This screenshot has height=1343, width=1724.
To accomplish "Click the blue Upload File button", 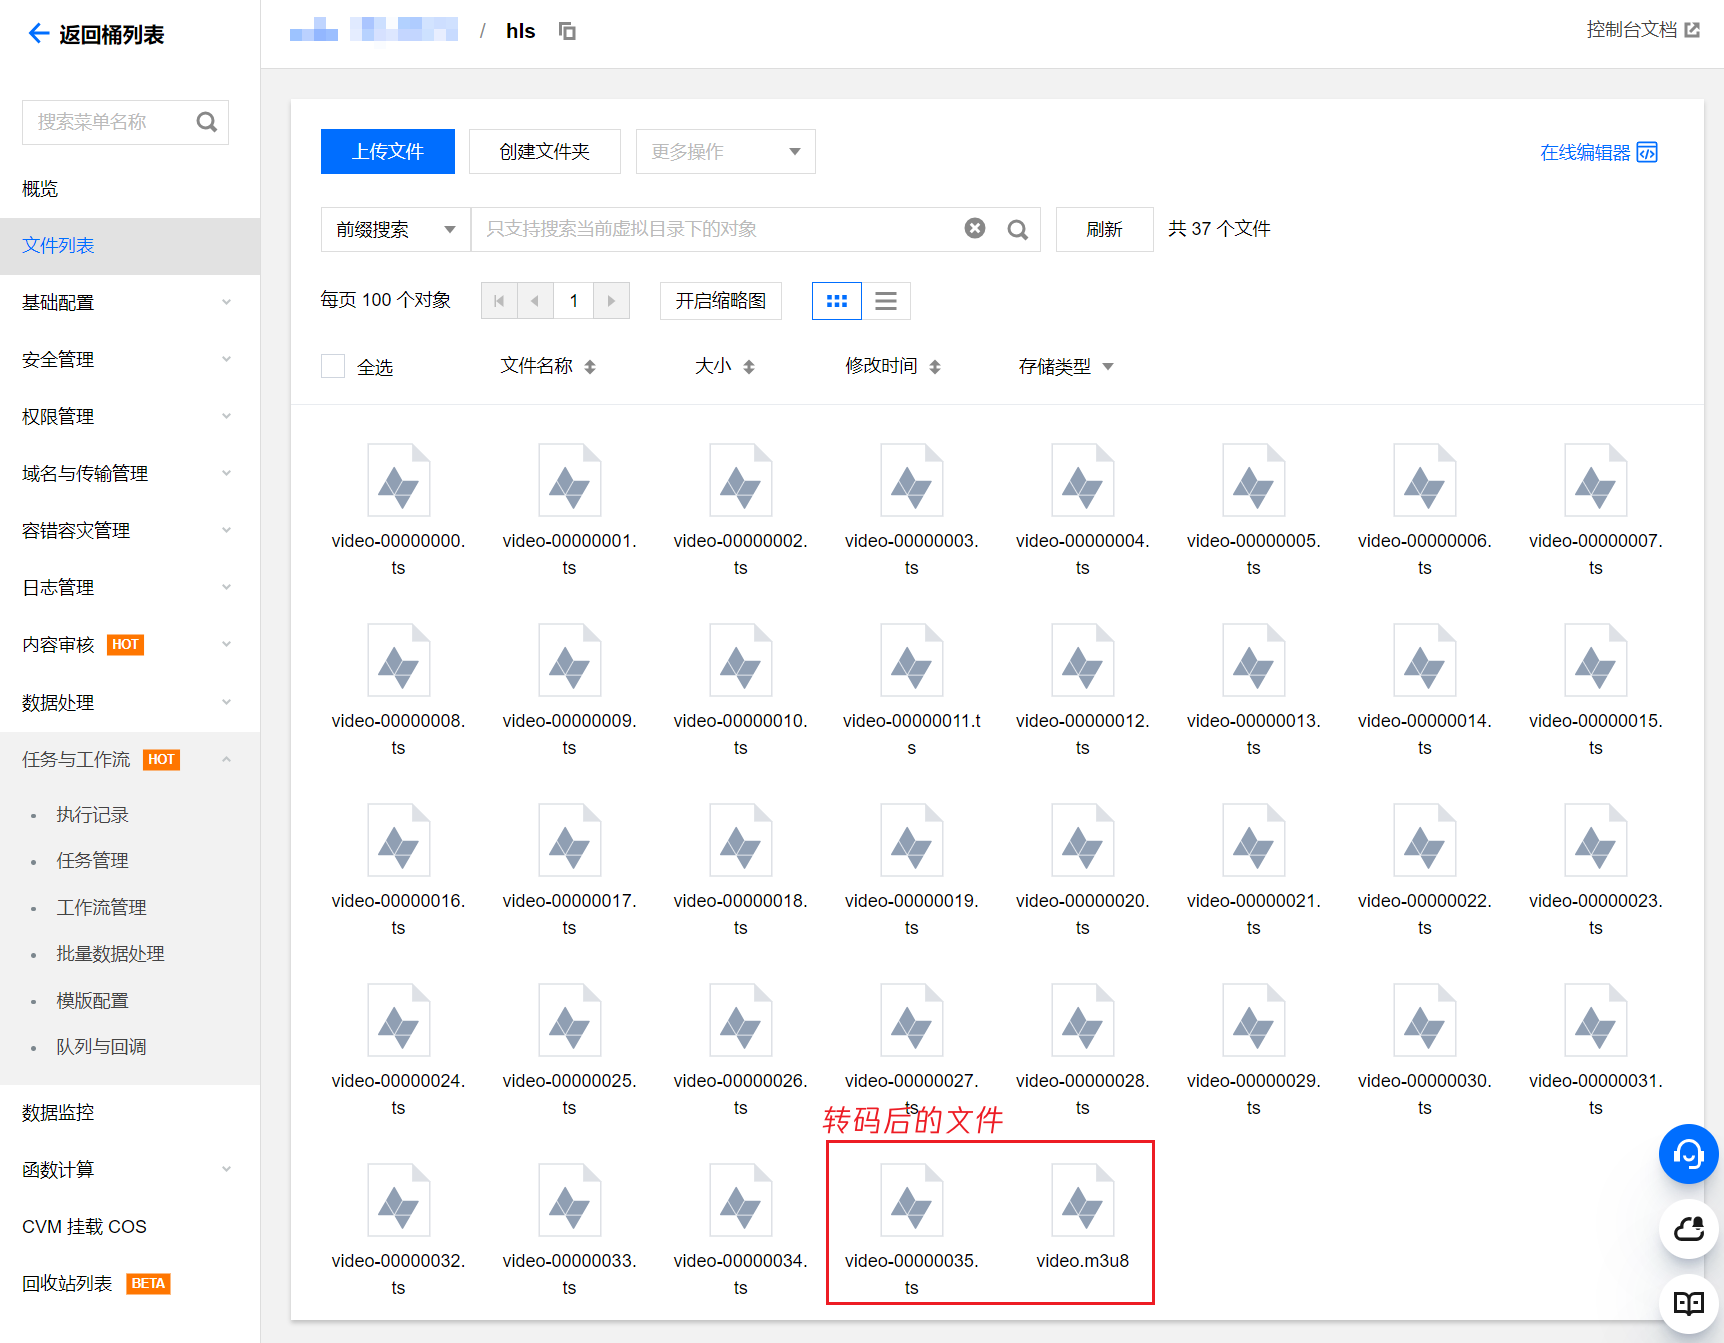I will coord(387,152).
